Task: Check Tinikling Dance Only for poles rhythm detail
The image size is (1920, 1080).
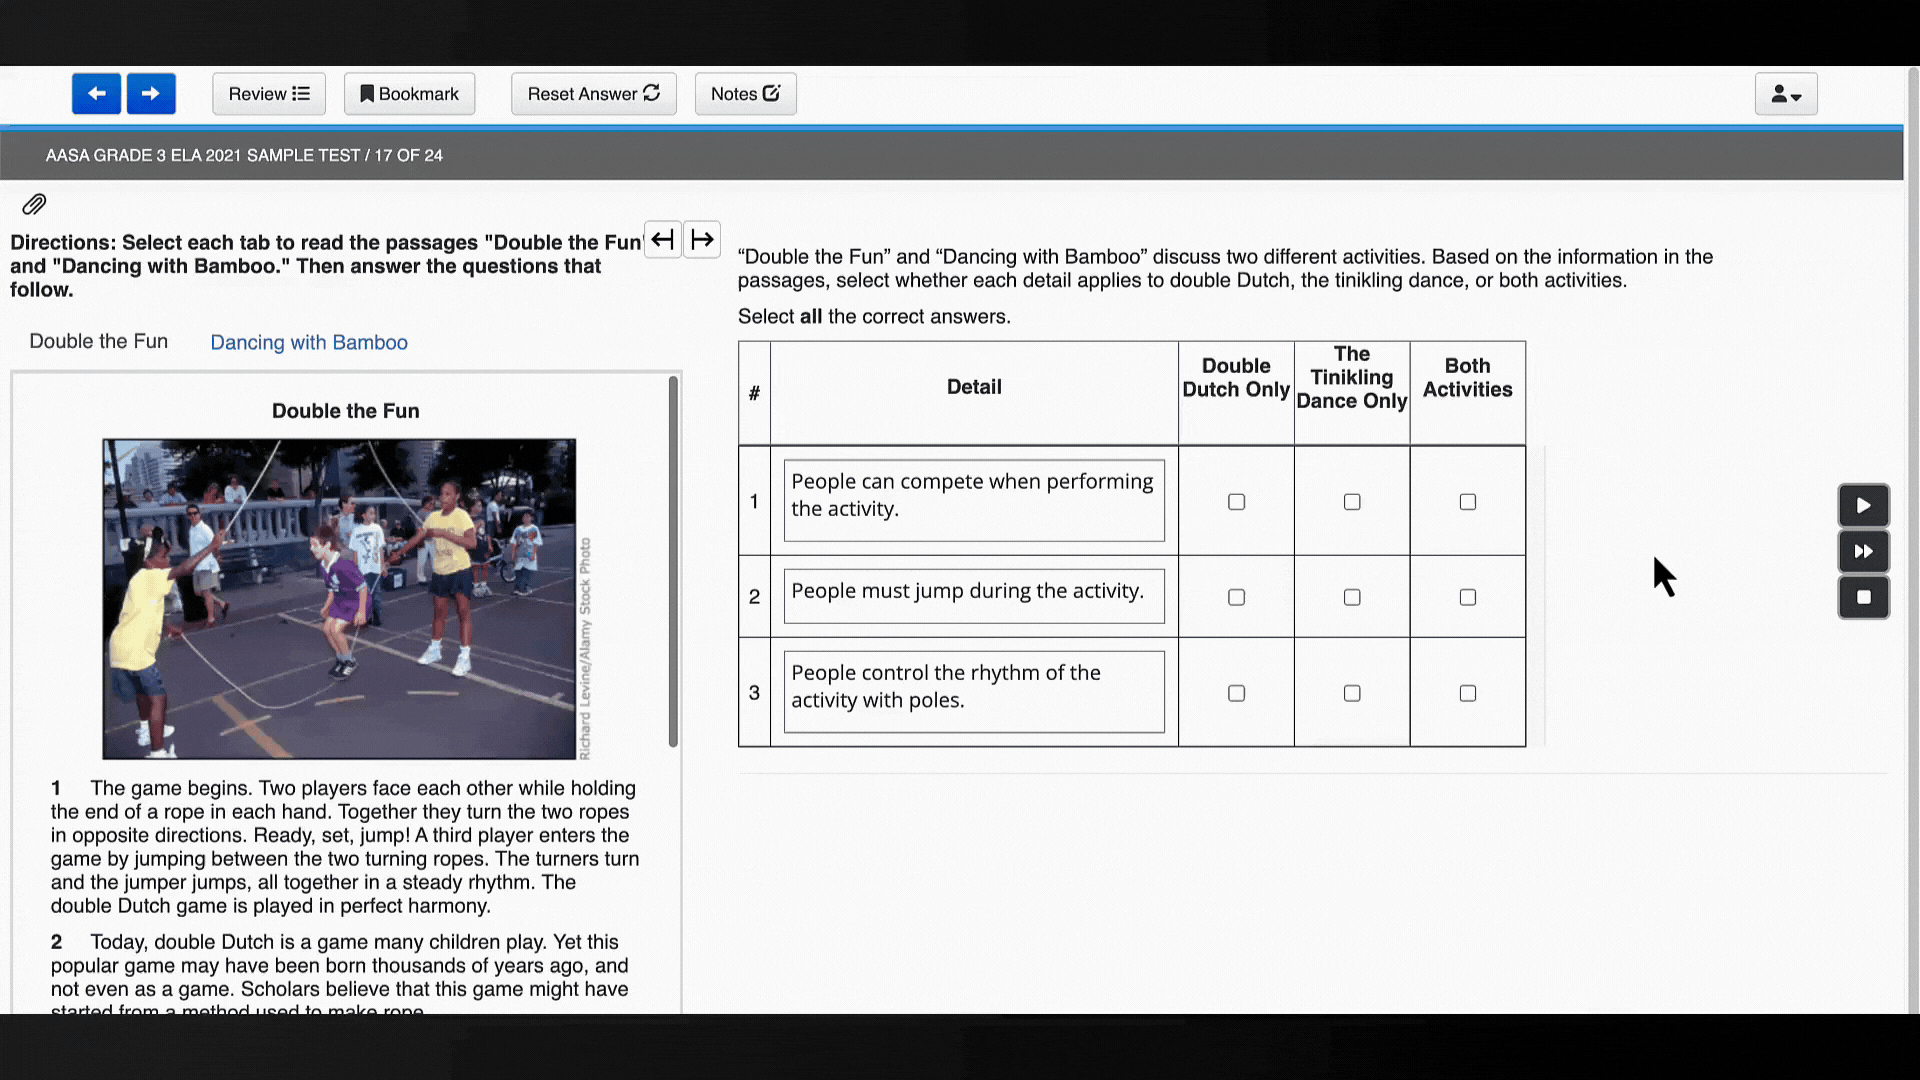Action: pos(1352,693)
